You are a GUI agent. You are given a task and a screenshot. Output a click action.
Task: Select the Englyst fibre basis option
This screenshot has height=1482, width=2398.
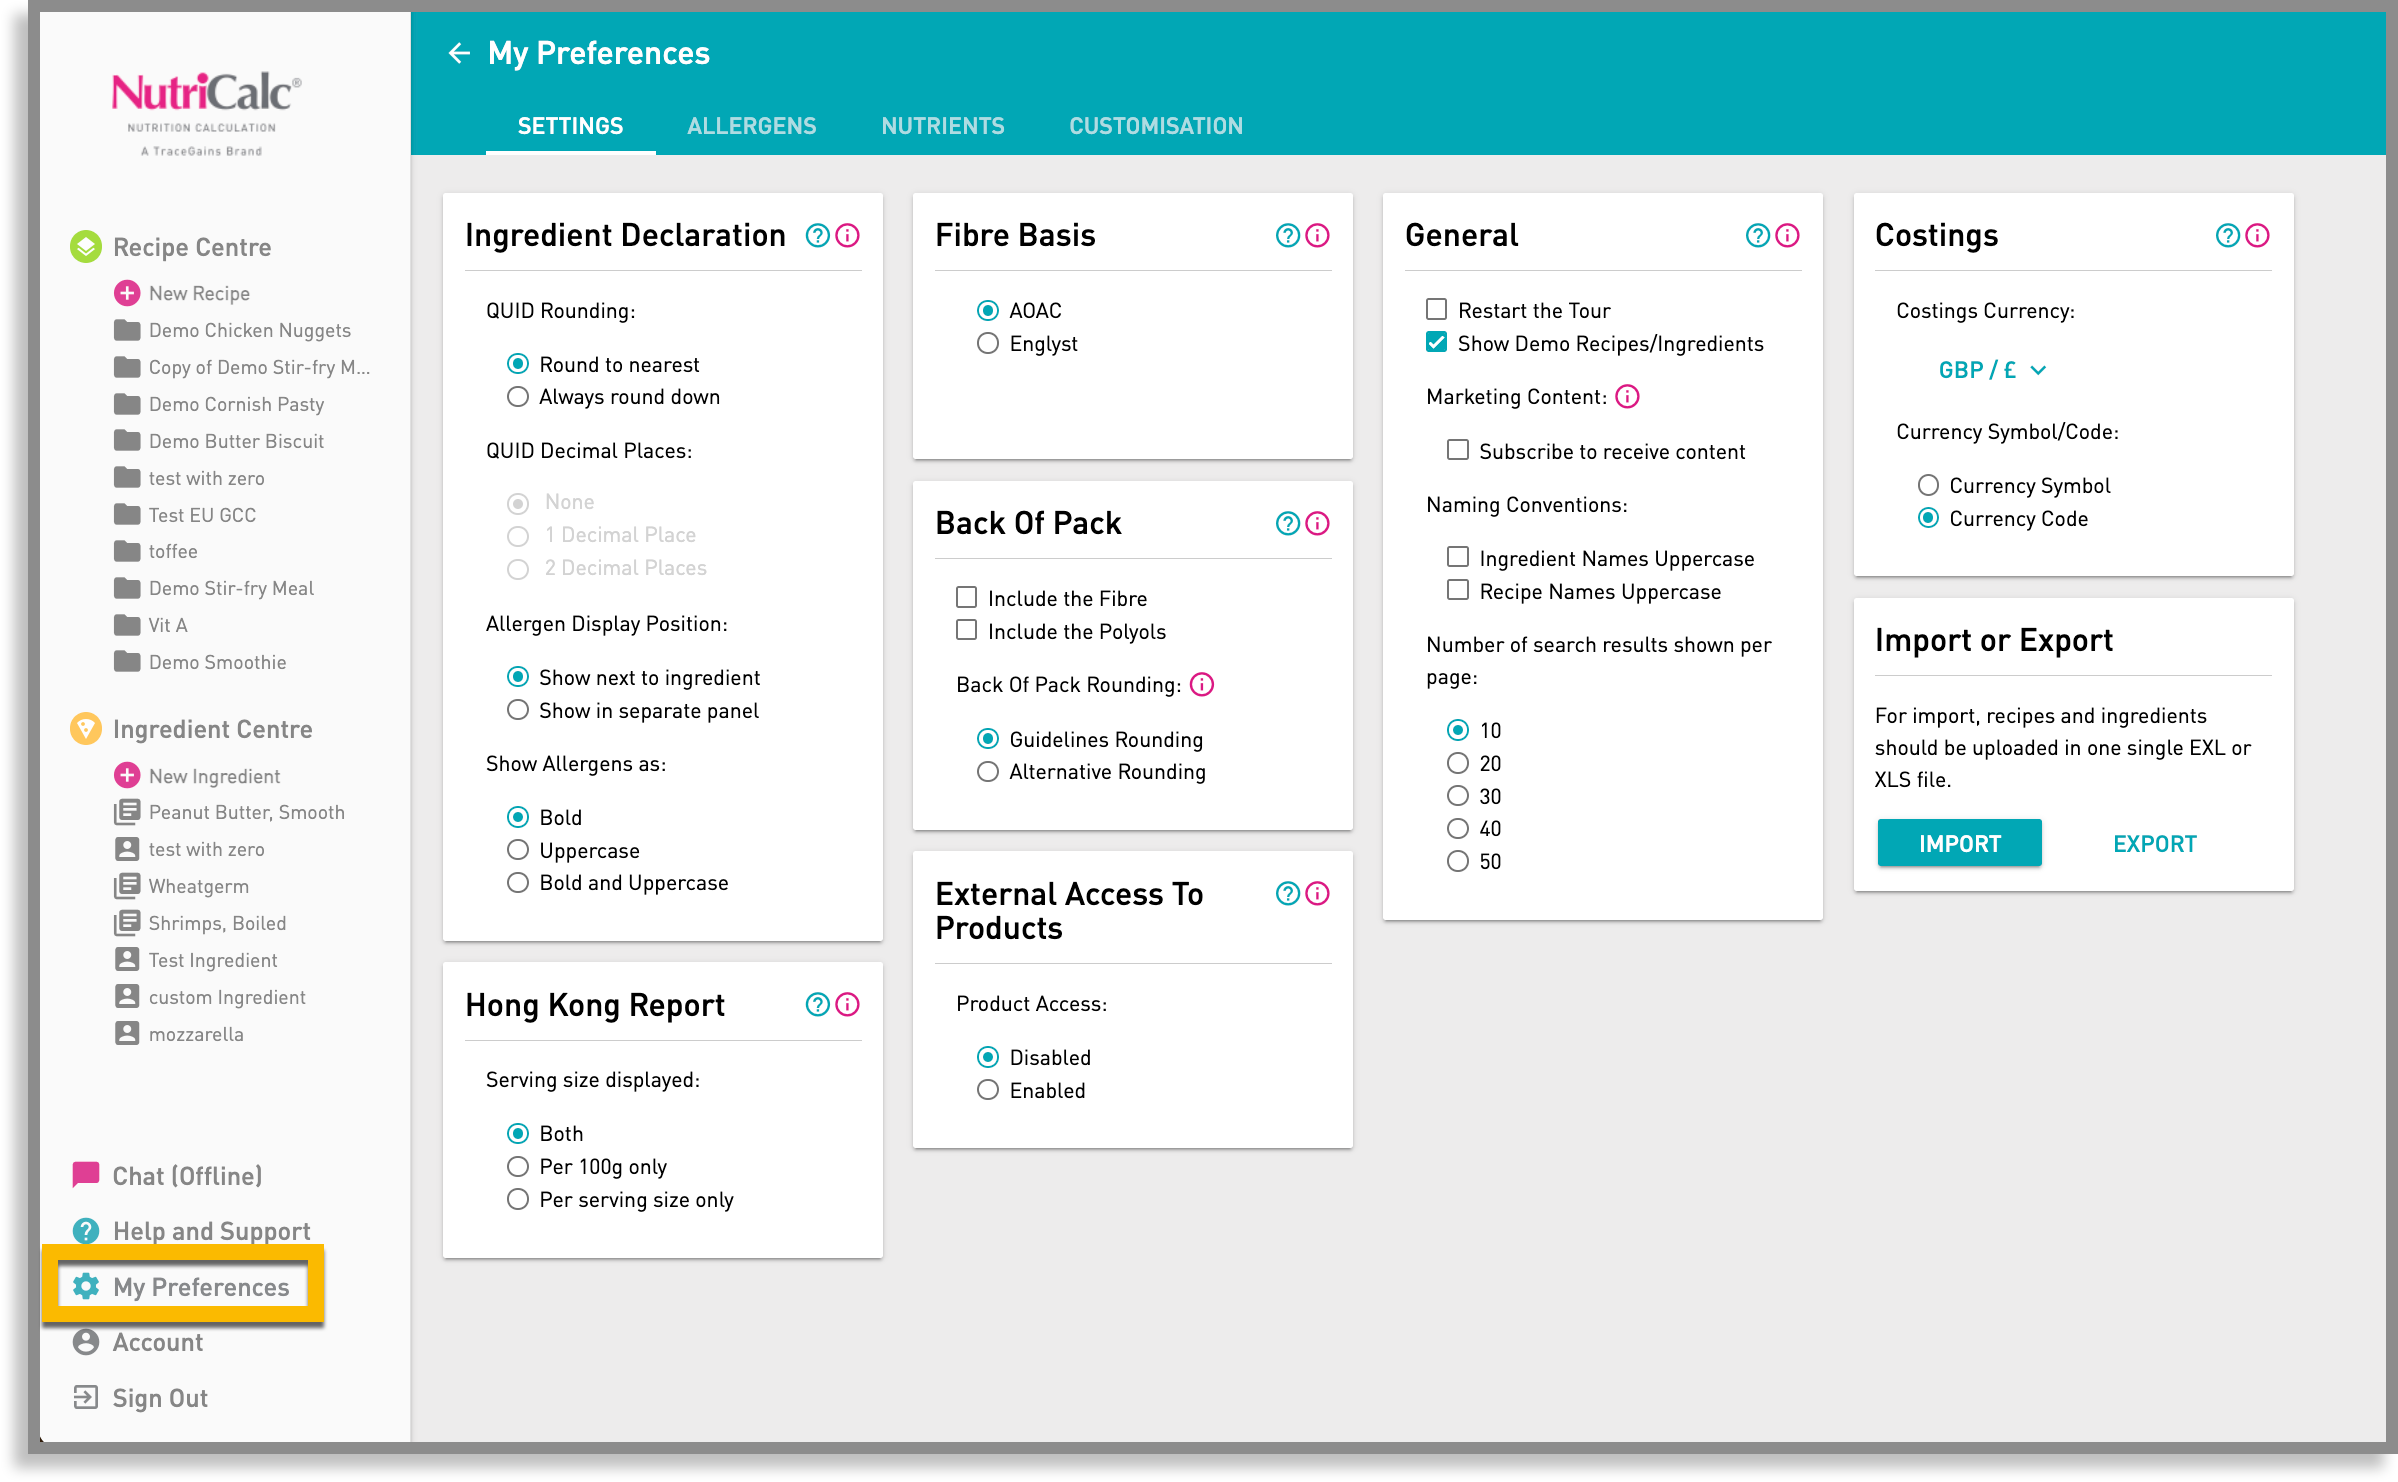point(988,343)
